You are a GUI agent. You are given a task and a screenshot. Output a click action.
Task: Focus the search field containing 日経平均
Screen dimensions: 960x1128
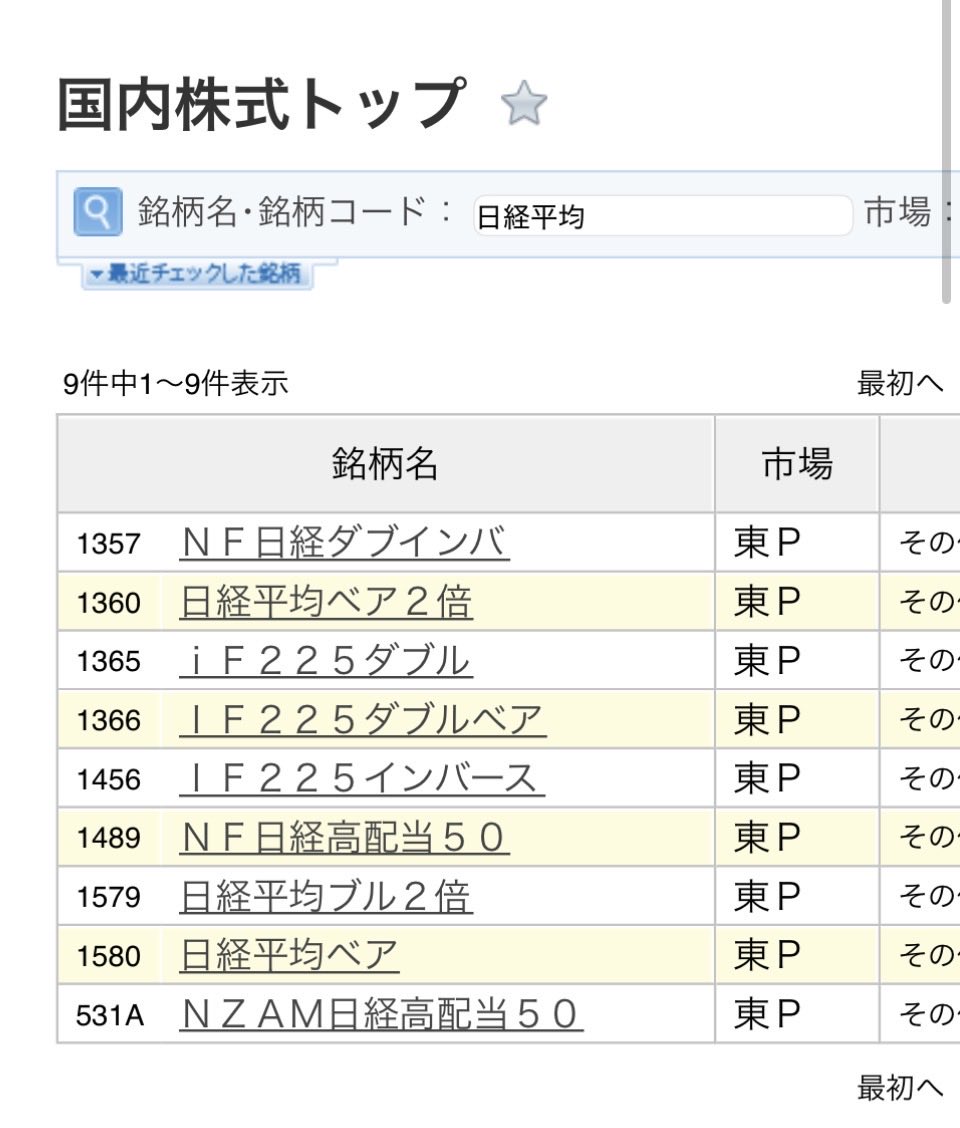pos(663,215)
